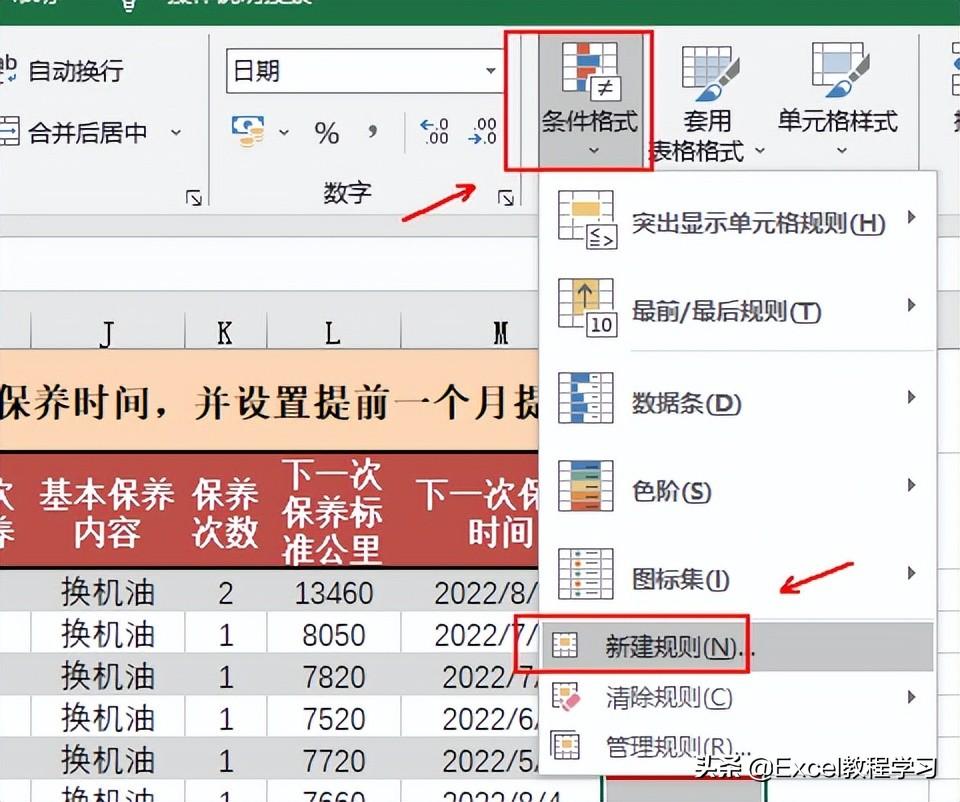The image size is (960, 802).
Task: Click the comma style icon
Action: [373, 132]
